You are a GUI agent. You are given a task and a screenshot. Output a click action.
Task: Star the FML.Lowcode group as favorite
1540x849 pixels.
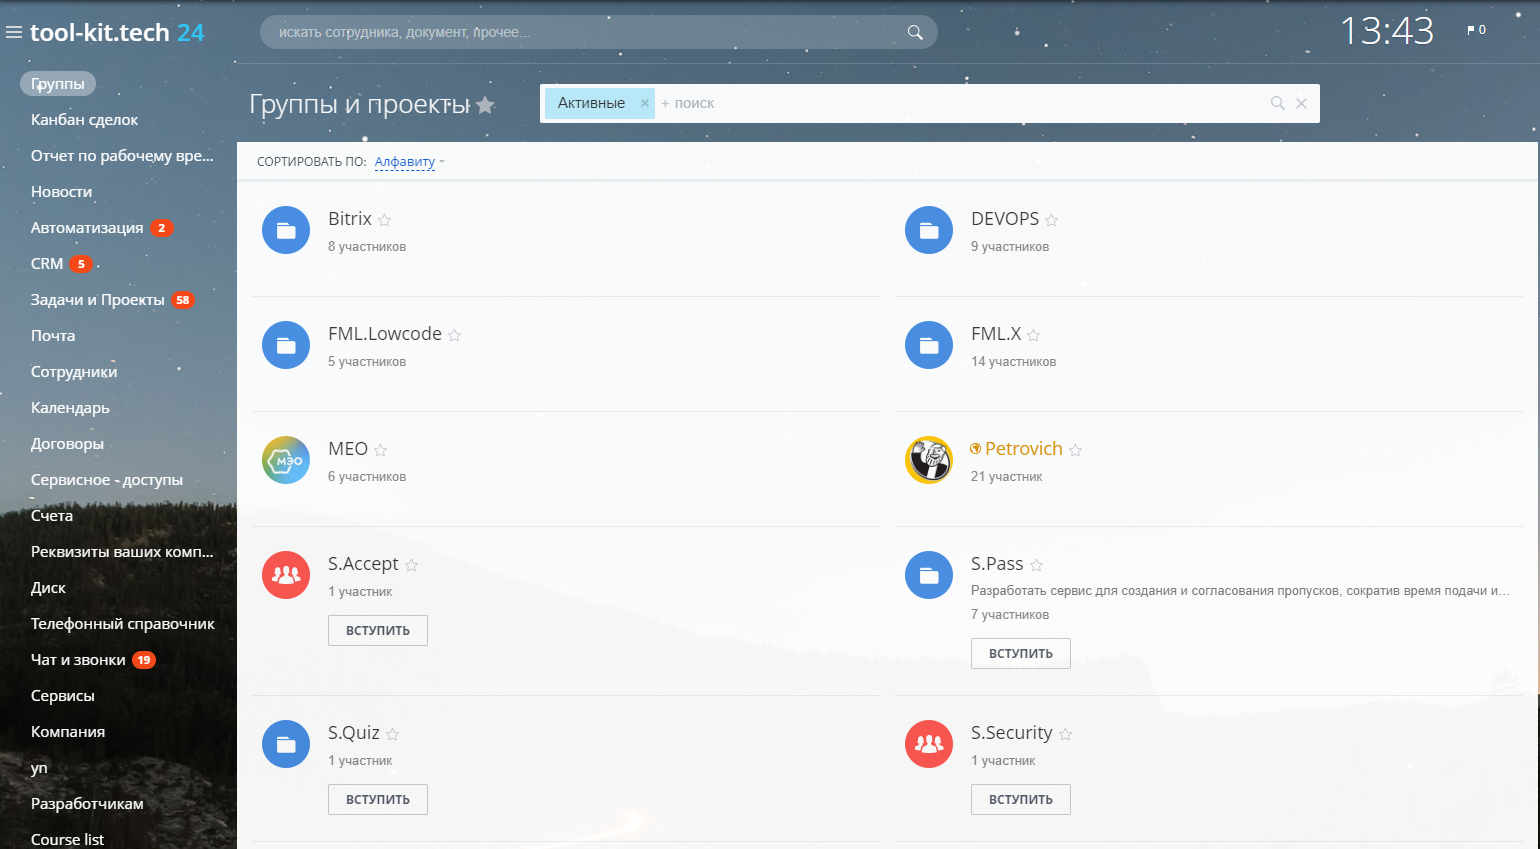454,335
